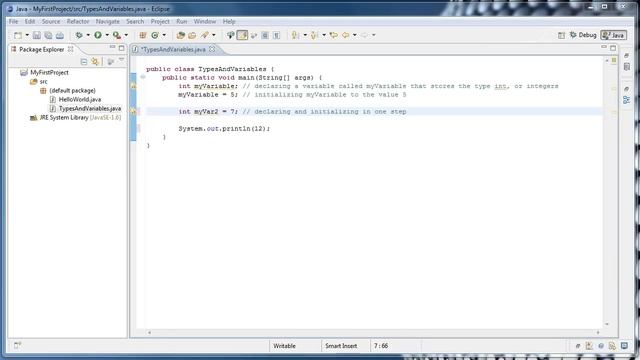Toggle Block Selection Mode button
This screenshot has width=640, height=360.
265,35
